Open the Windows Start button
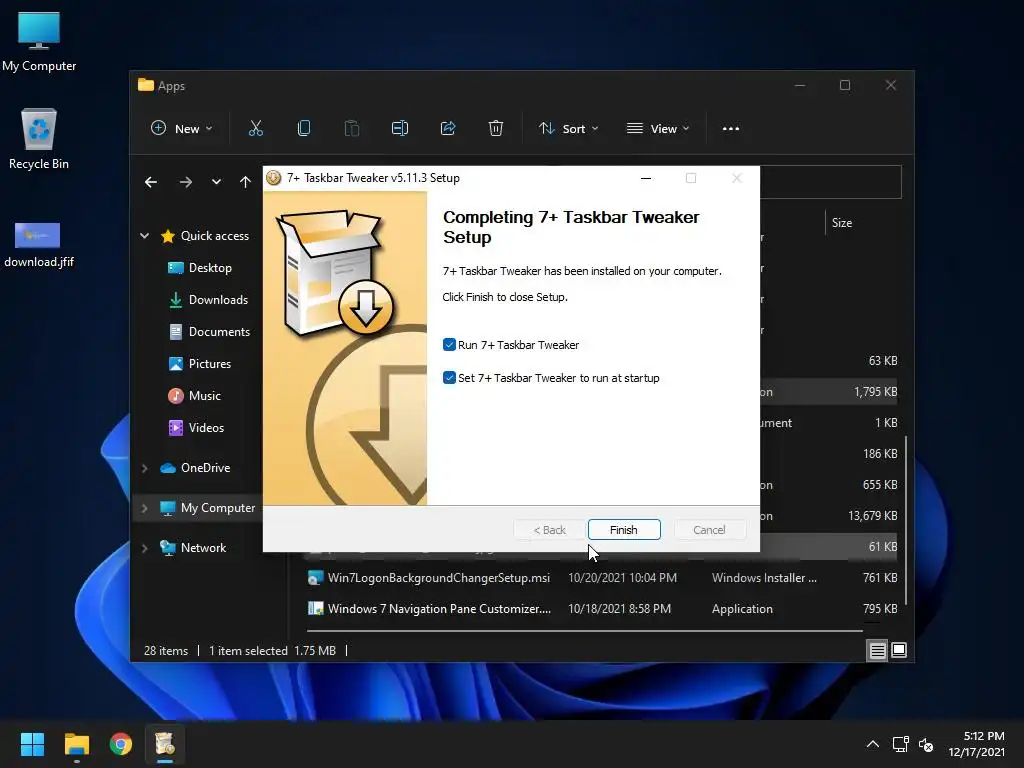The width and height of the screenshot is (1024, 768). click(32, 744)
